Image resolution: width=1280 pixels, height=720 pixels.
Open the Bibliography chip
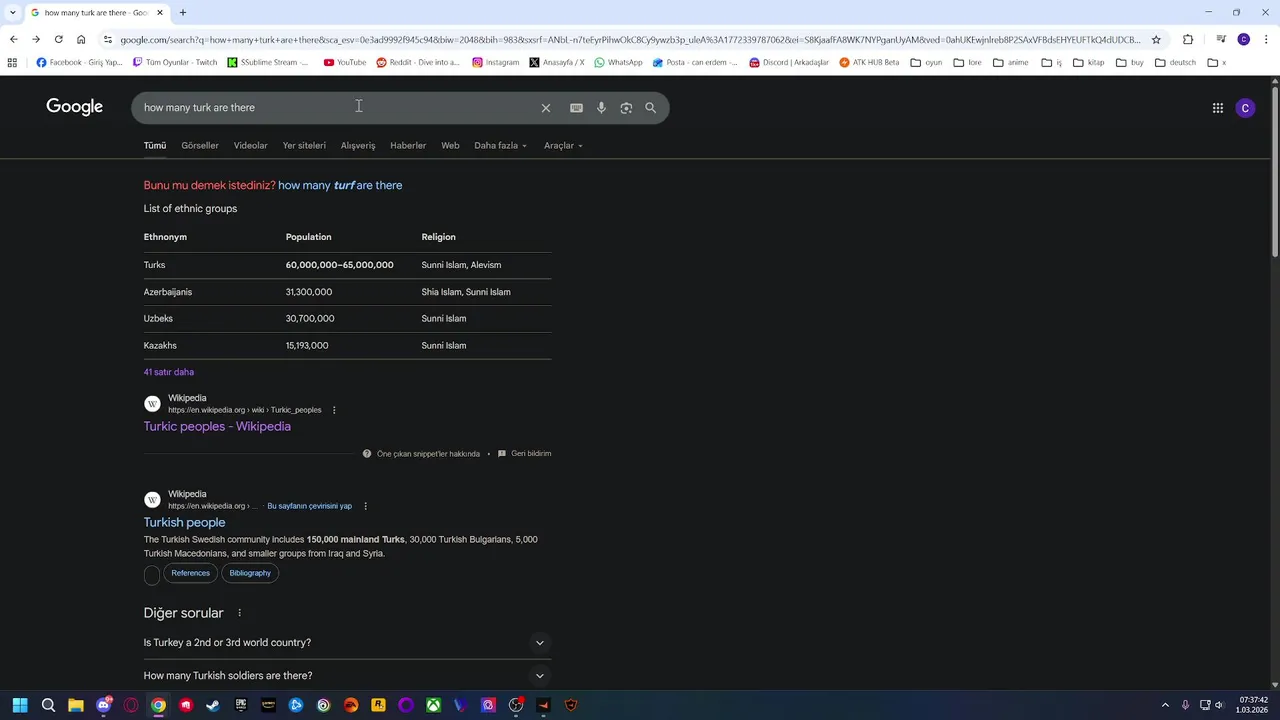(x=250, y=574)
